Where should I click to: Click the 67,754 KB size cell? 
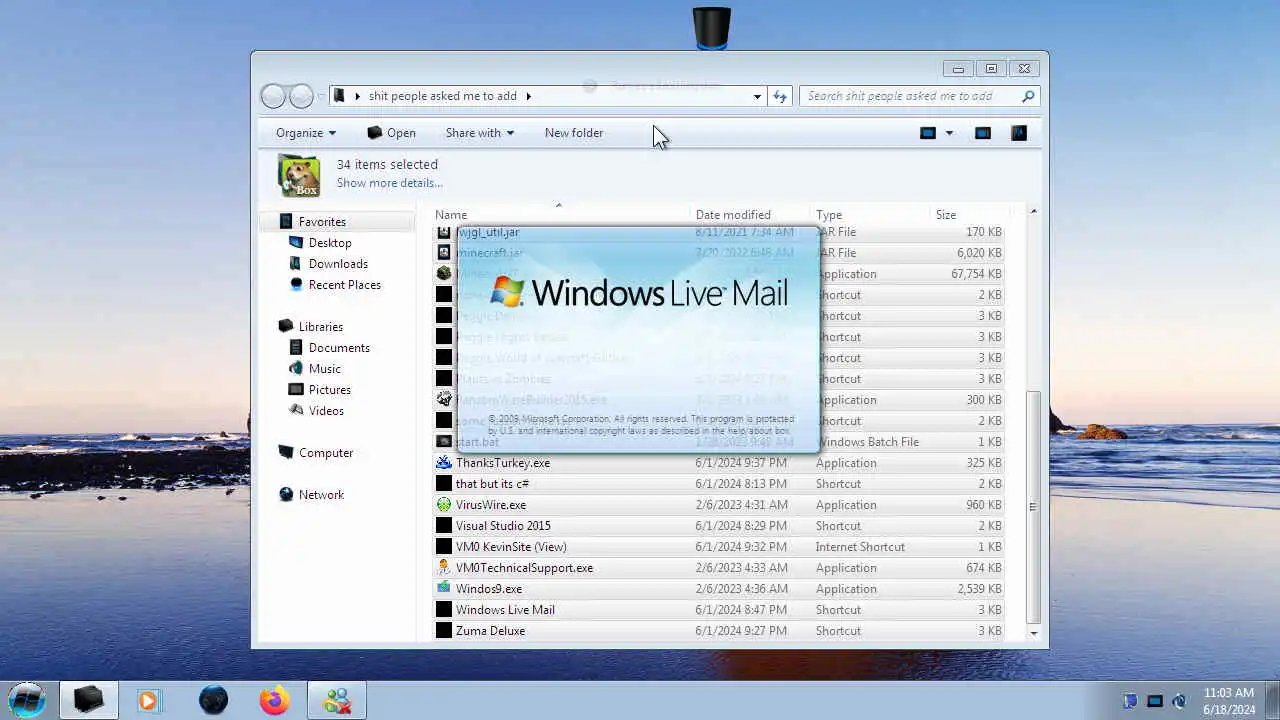(x=976, y=274)
